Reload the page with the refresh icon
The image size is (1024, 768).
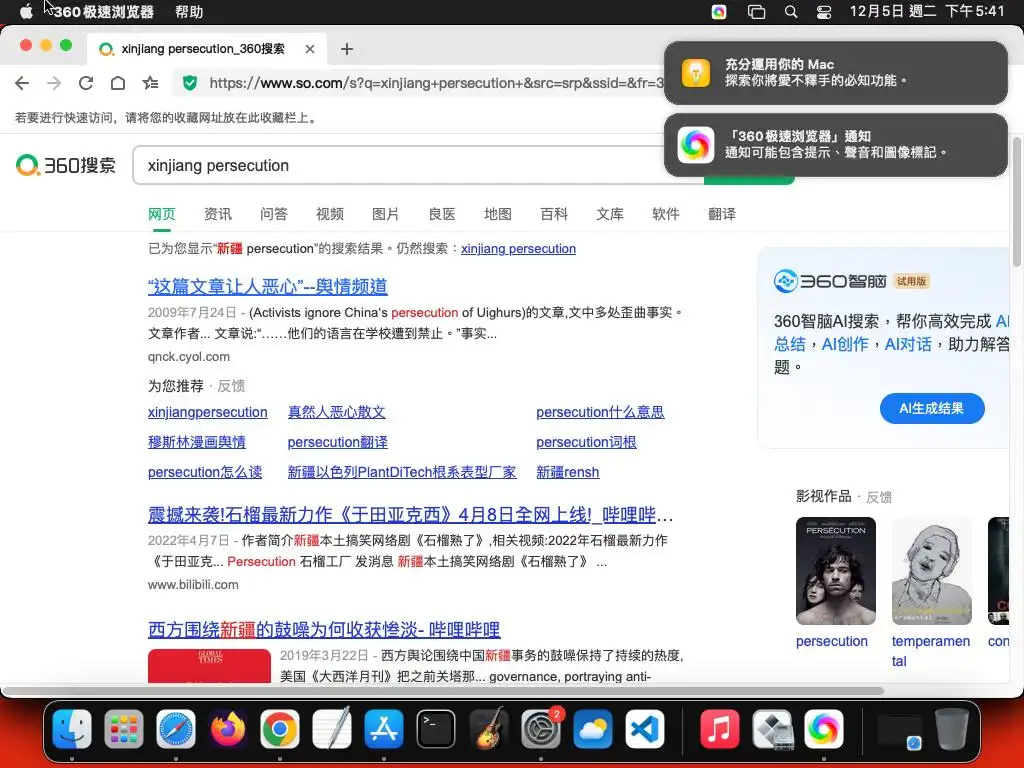tap(86, 83)
